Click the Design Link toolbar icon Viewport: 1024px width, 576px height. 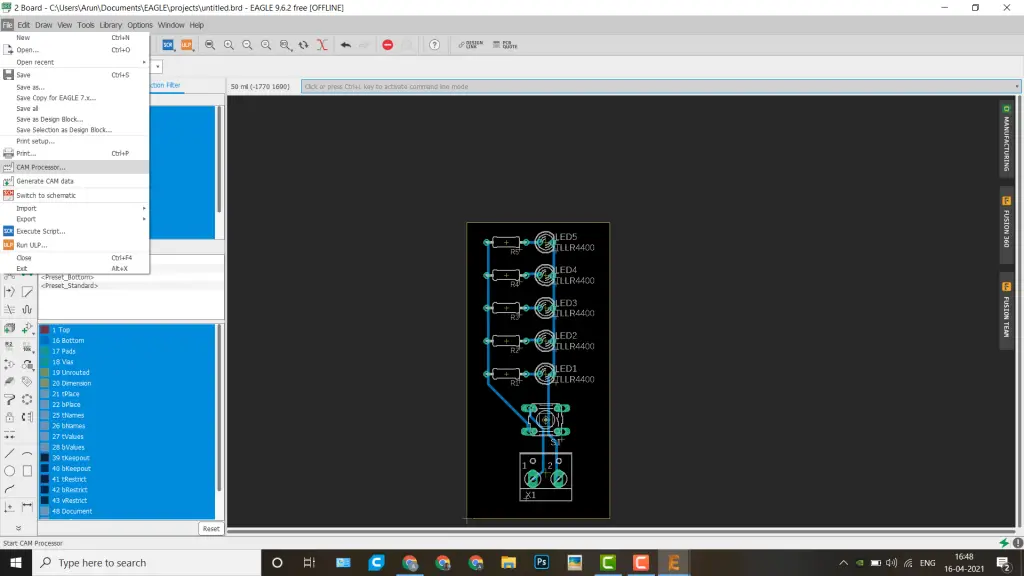click(x=470, y=45)
